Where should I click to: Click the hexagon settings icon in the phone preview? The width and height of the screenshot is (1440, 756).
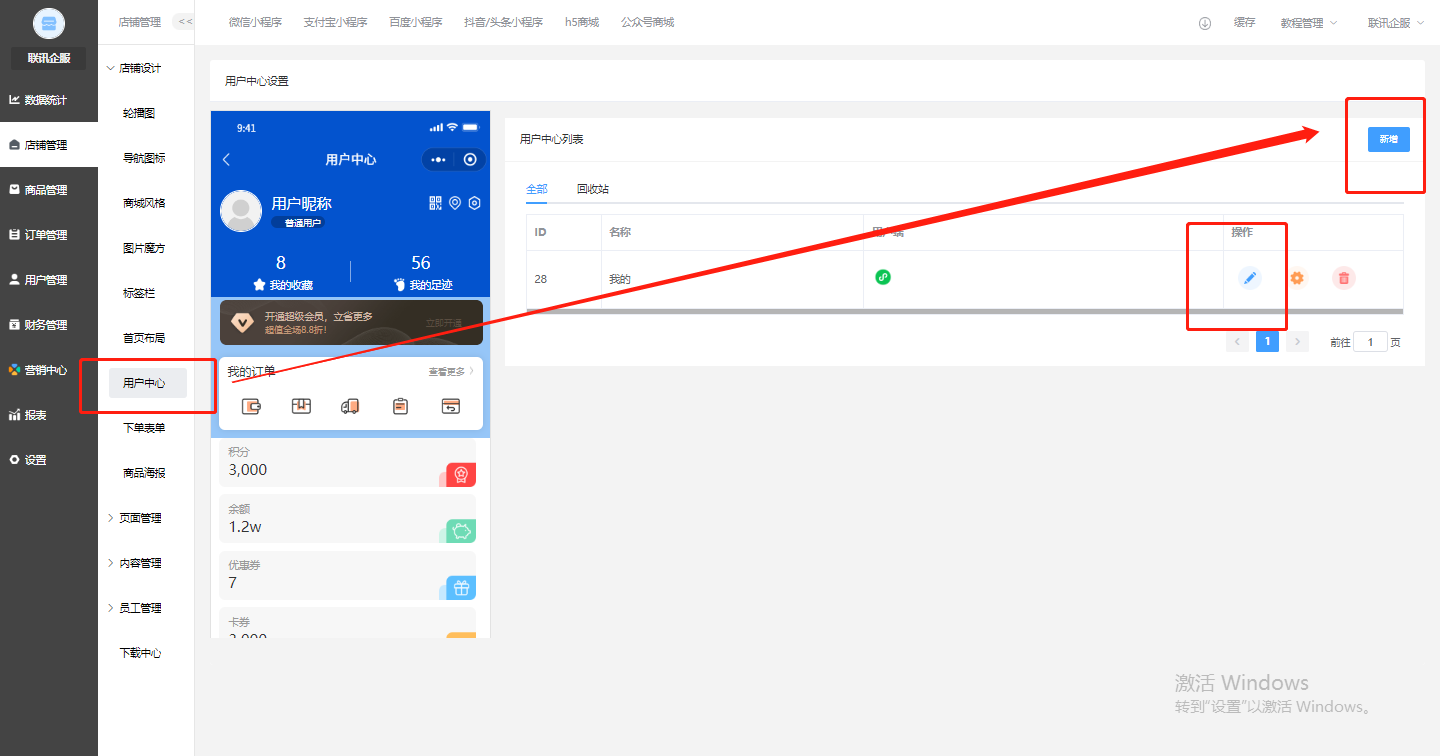[x=474, y=203]
